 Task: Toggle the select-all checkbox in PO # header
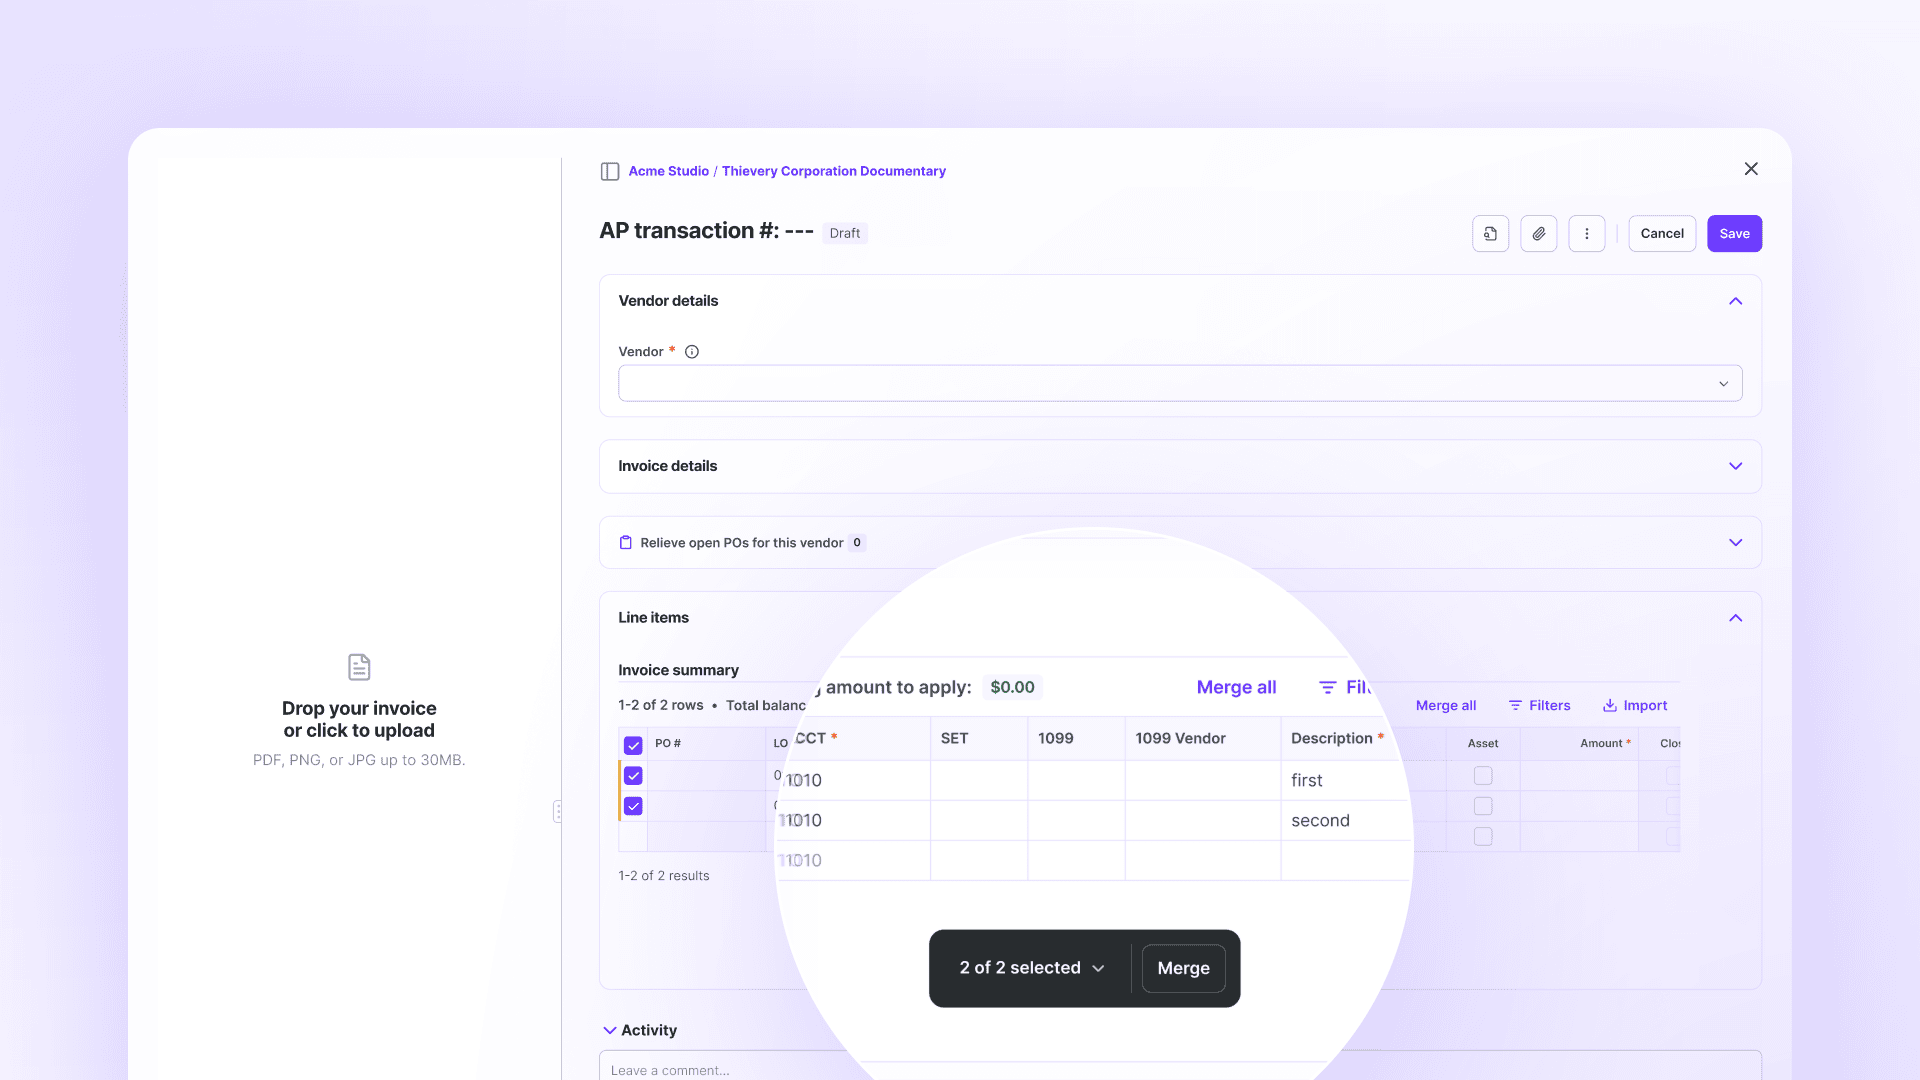point(633,745)
